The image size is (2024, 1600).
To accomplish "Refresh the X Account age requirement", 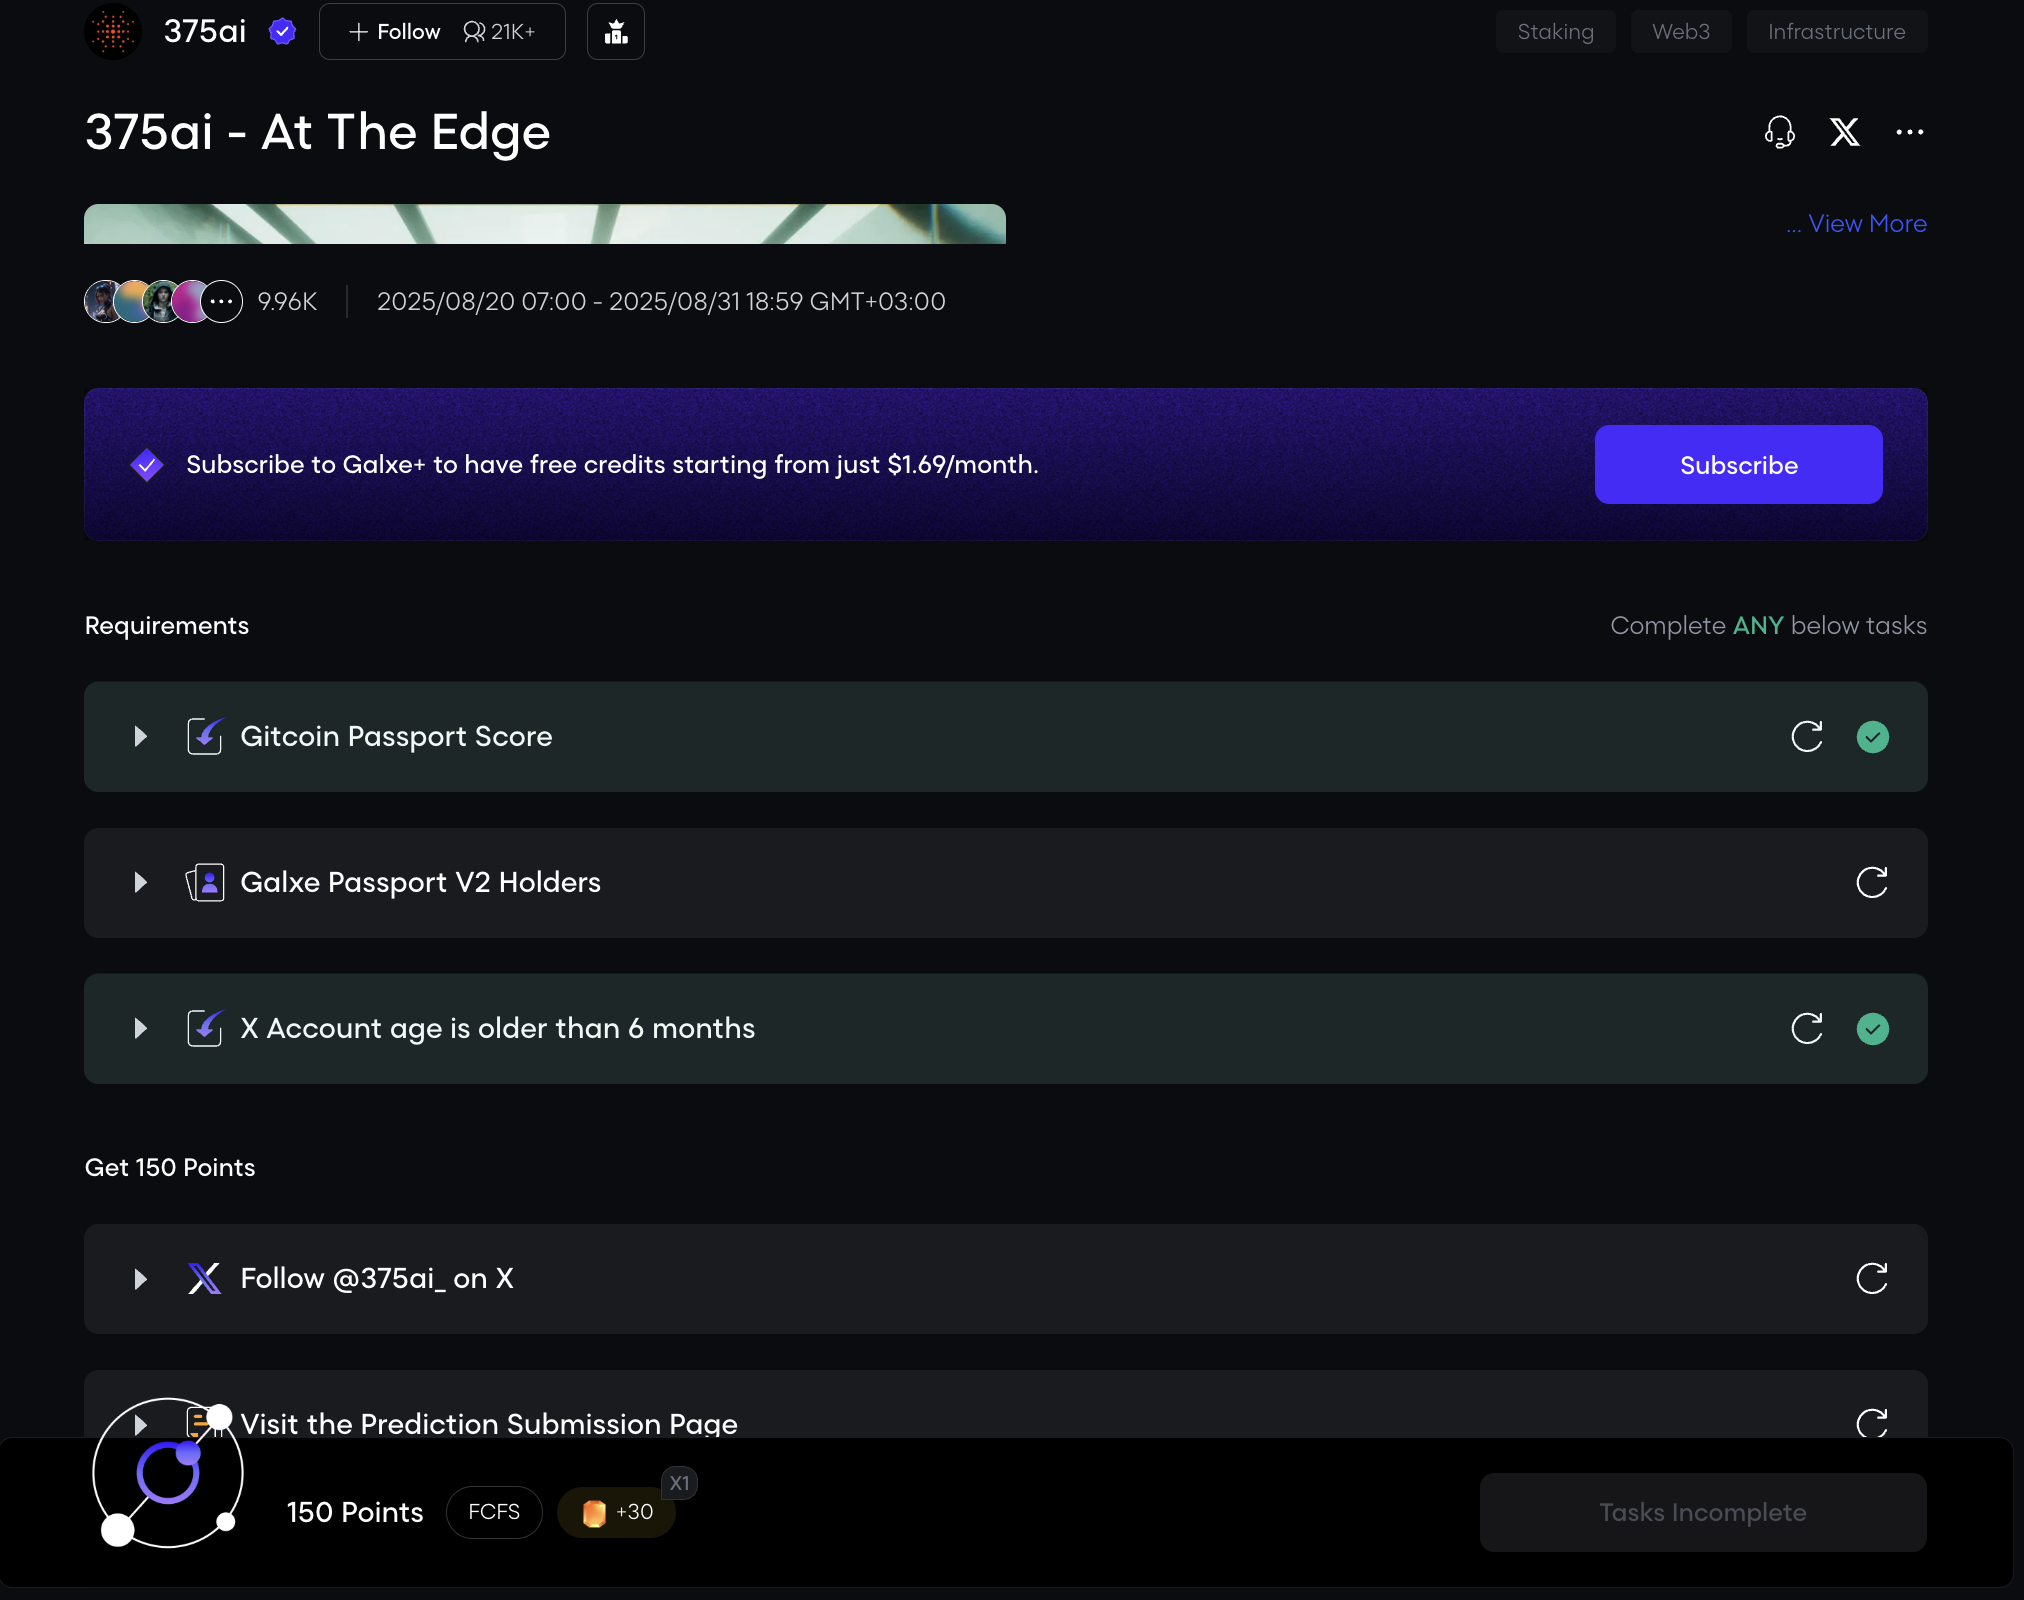I will (1806, 1029).
